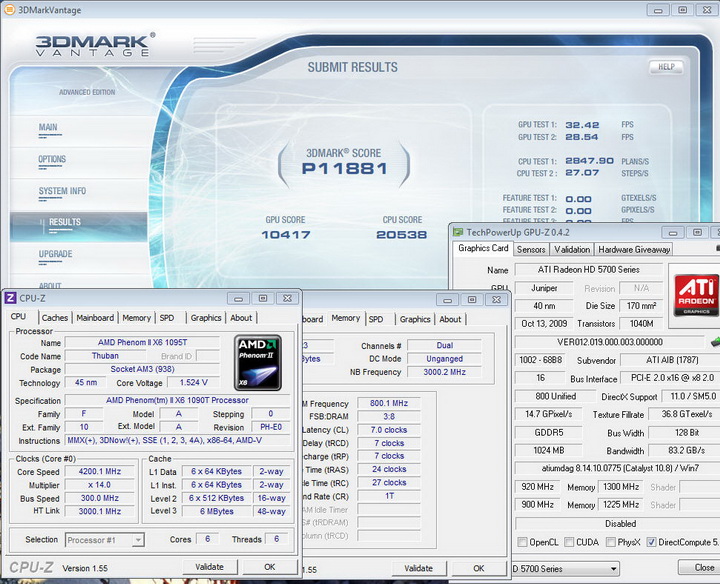
Task: Click the Multiplier value x 14.0
Action: pyautogui.click(x=100, y=485)
